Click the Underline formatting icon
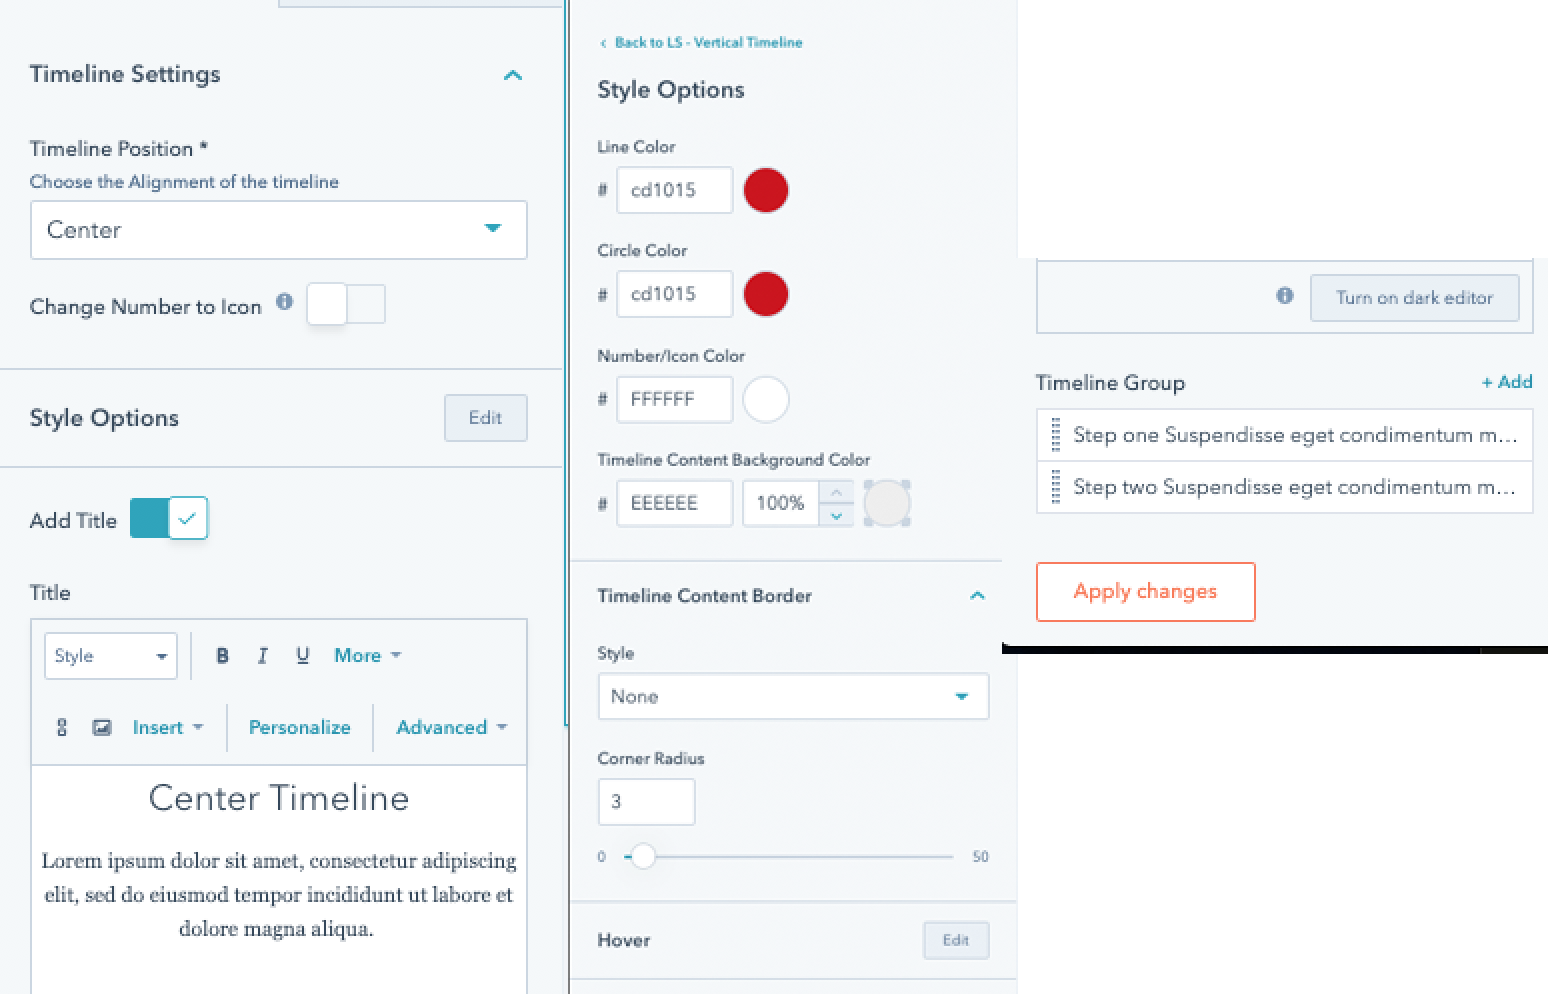Image resolution: width=1548 pixels, height=994 pixels. pos(302,655)
